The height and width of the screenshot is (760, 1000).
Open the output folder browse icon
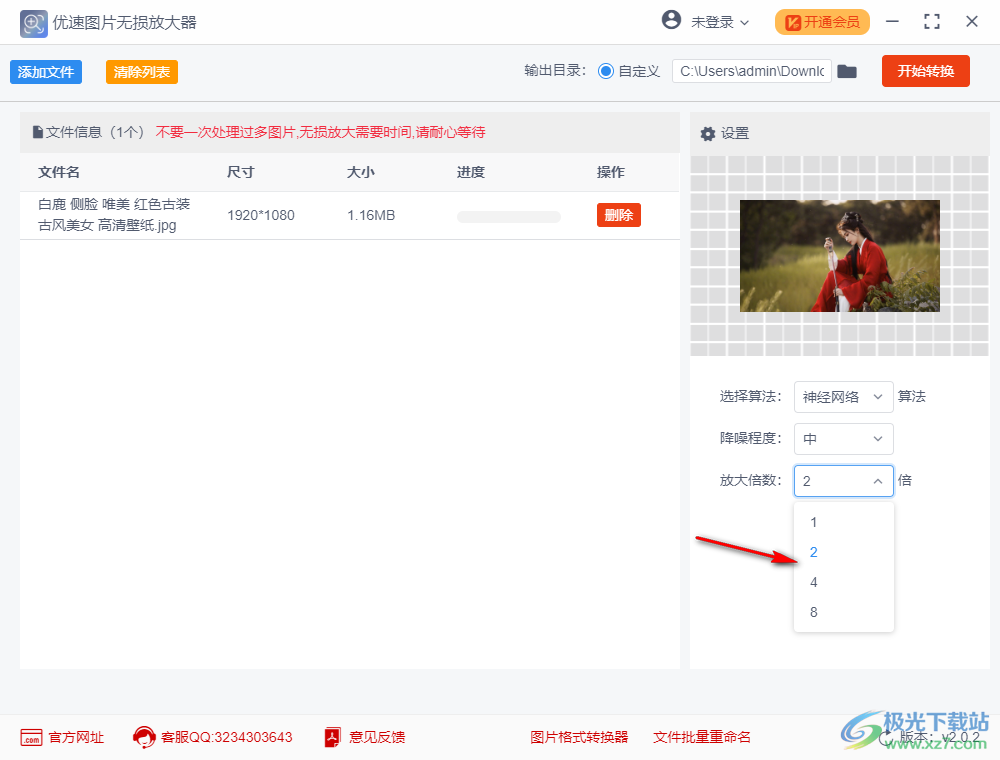847,71
